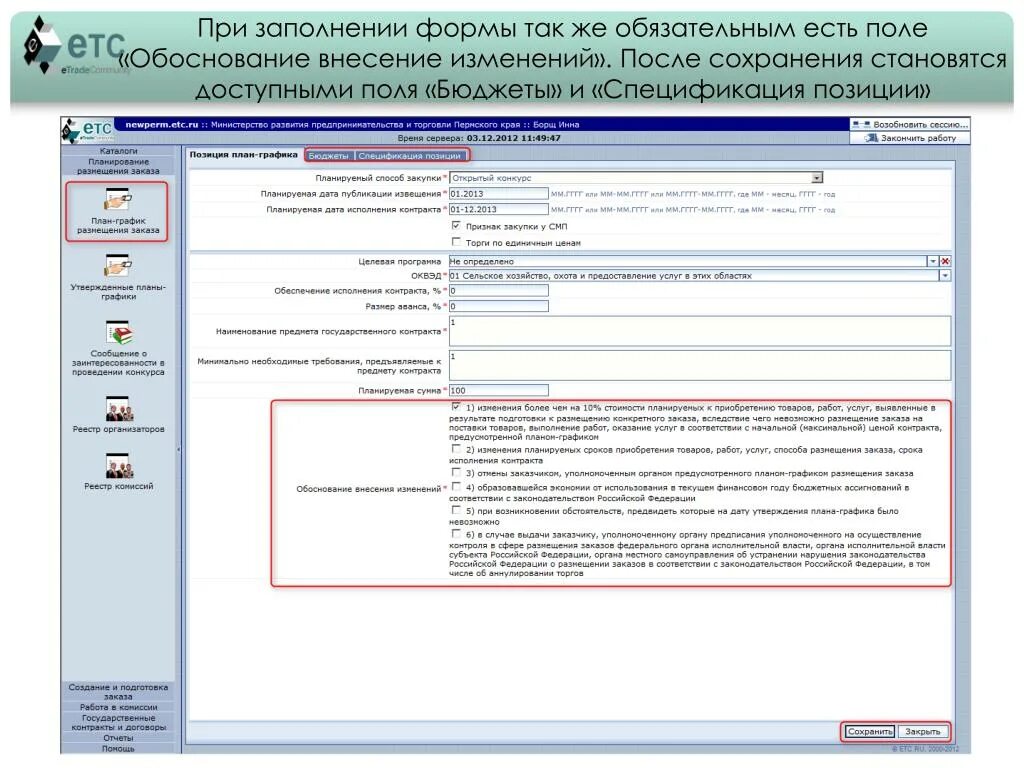Focus the Минимально необходимые требования textarea
This screenshot has width=1024, height=768.
699,366
